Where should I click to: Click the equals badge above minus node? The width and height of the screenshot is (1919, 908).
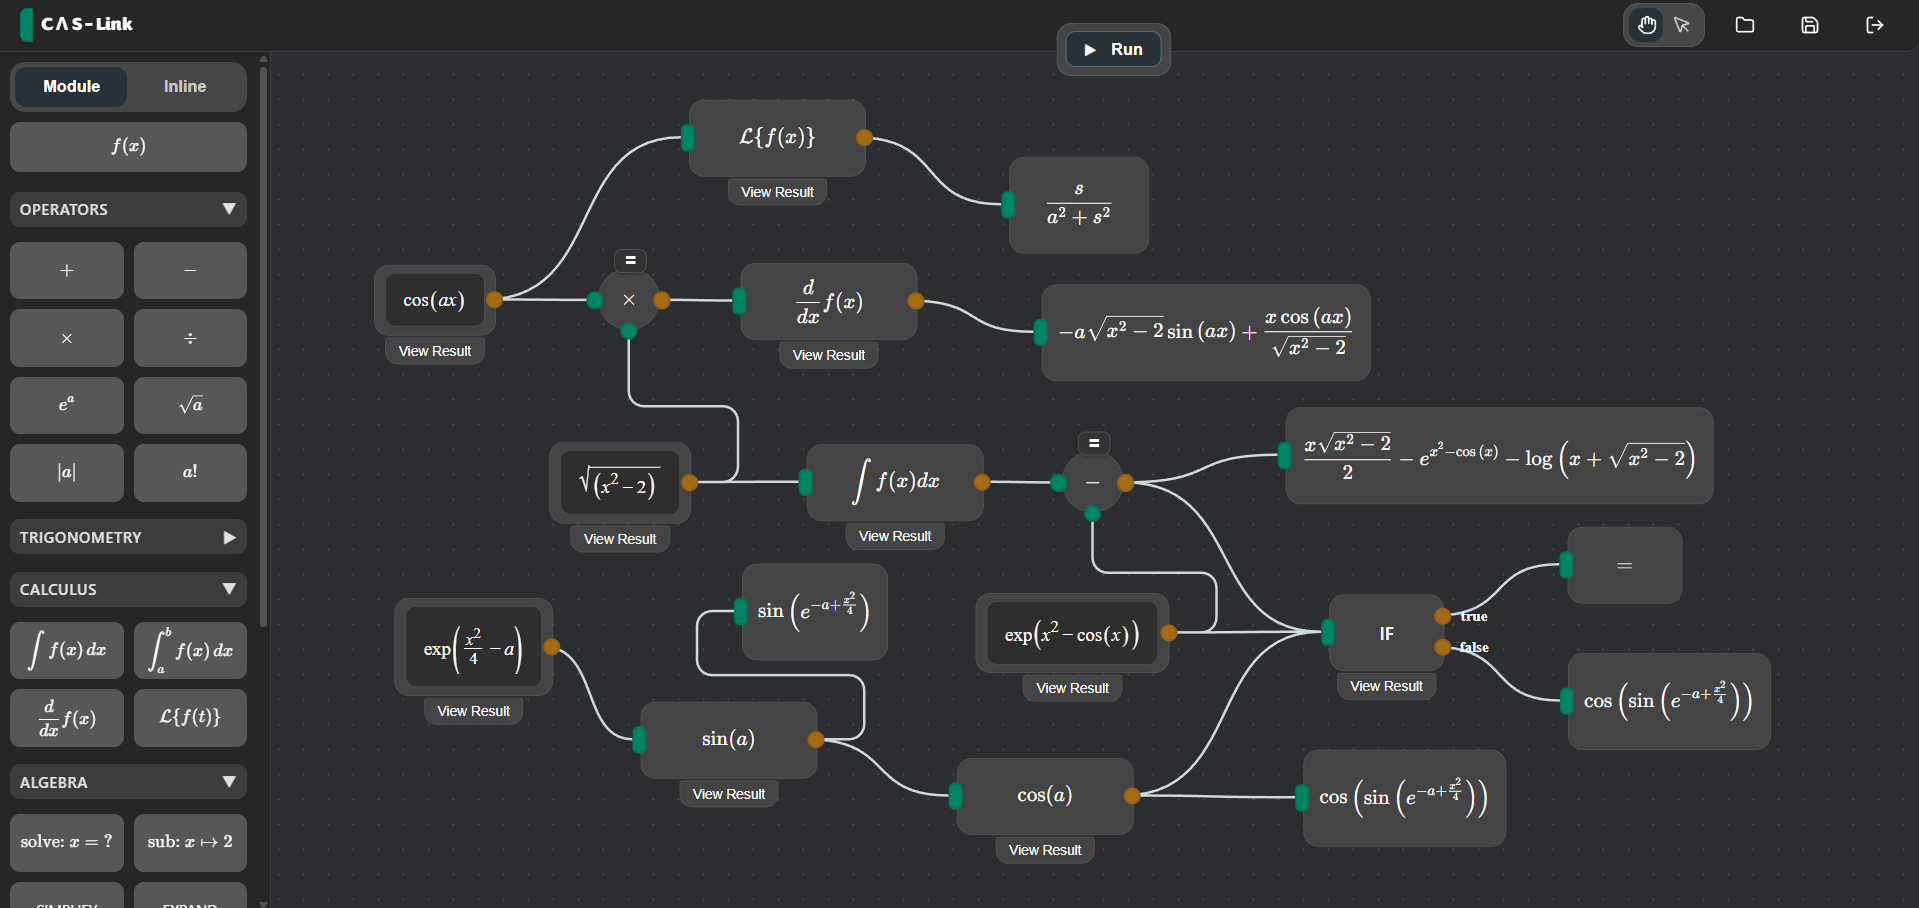pos(1094,443)
